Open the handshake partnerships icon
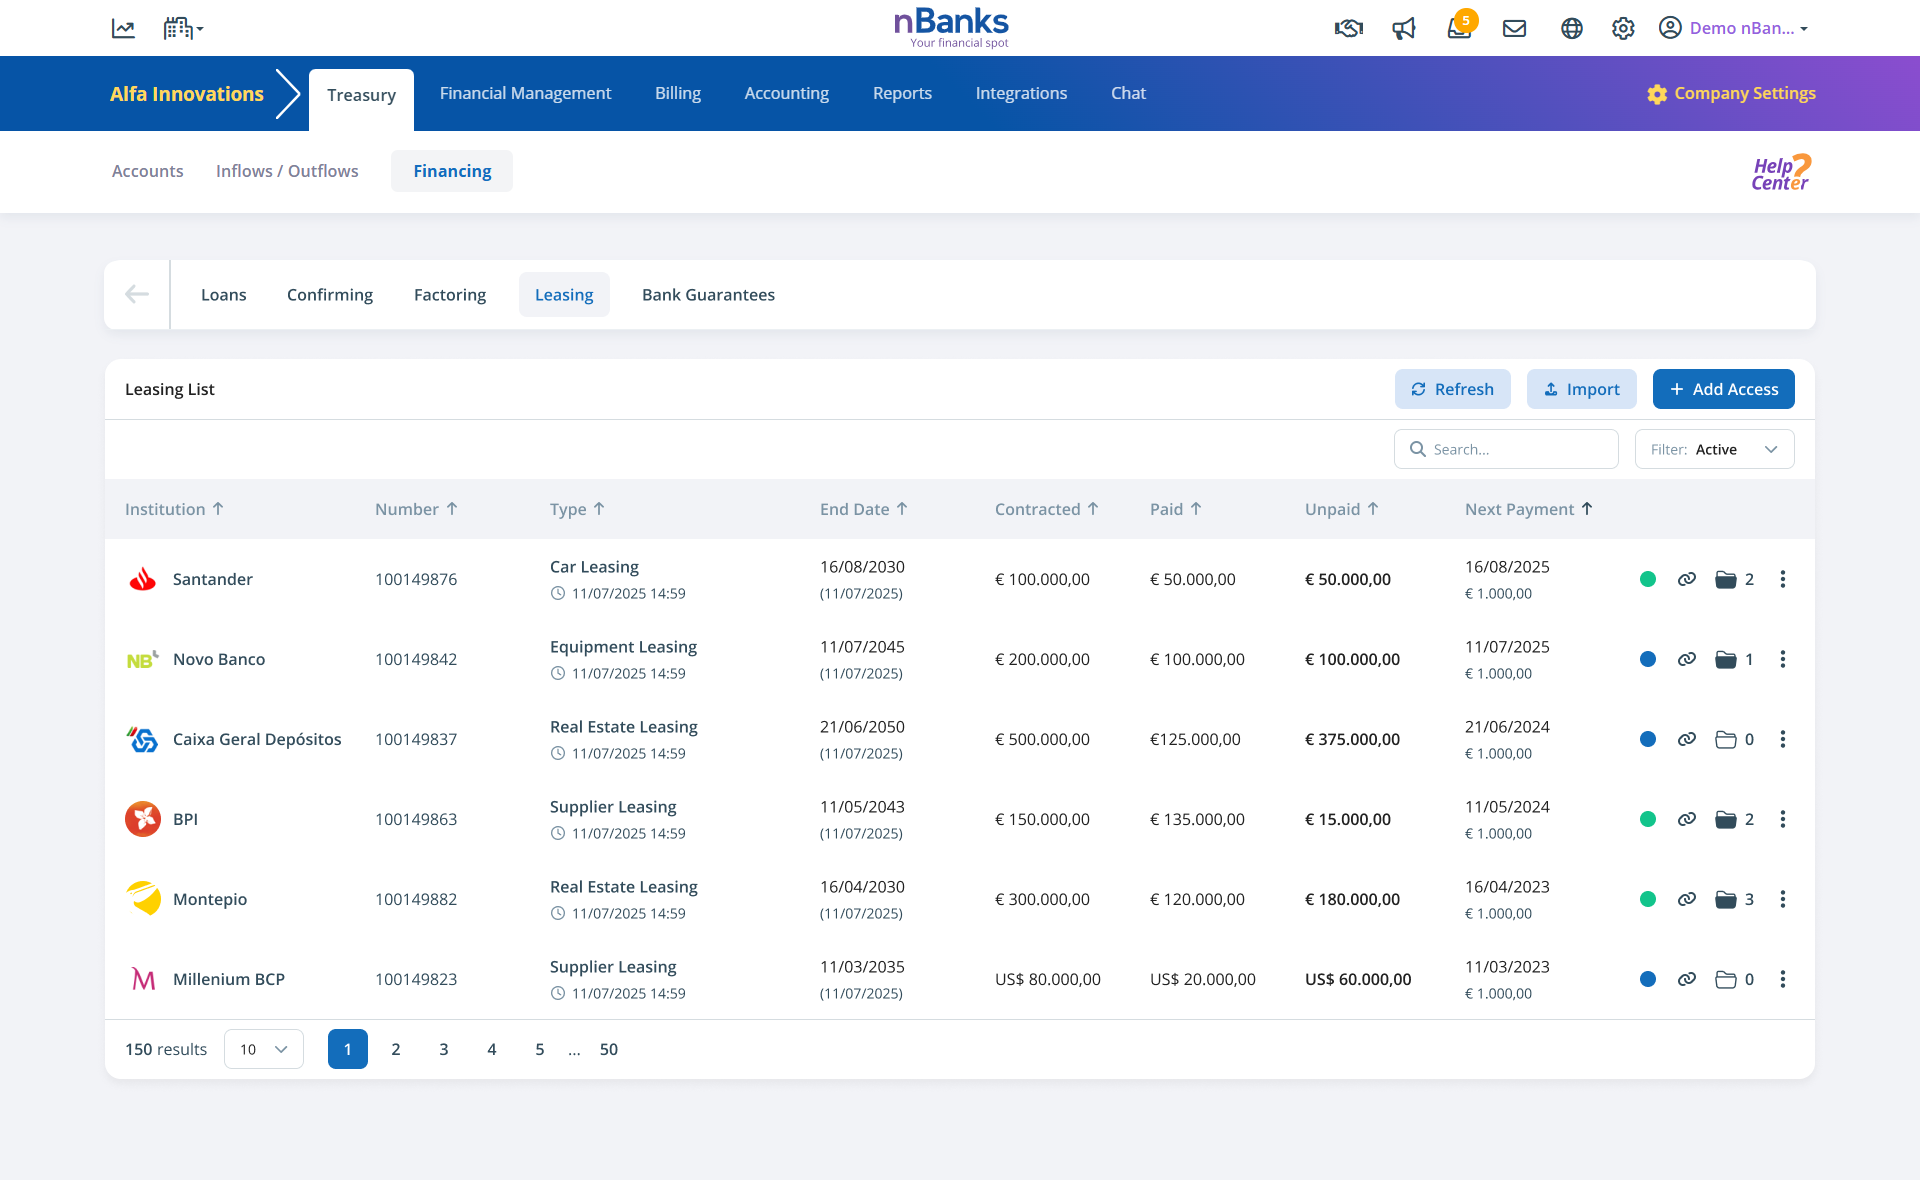1920x1180 pixels. click(1348, 28)
